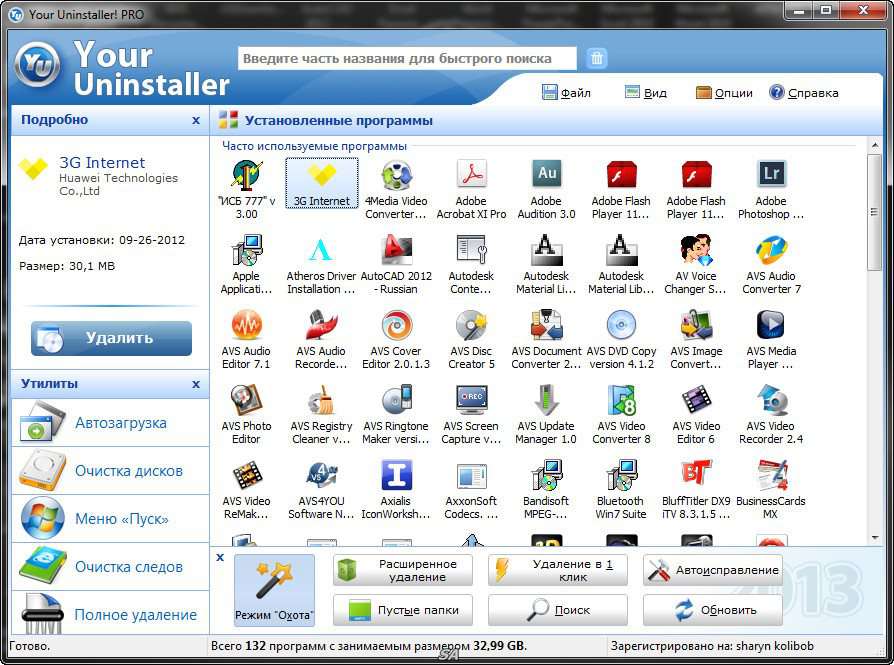Close the Утилиты panel using its X
The width and height of the screenshot is (894, 665).
click(x=196, y=384)
